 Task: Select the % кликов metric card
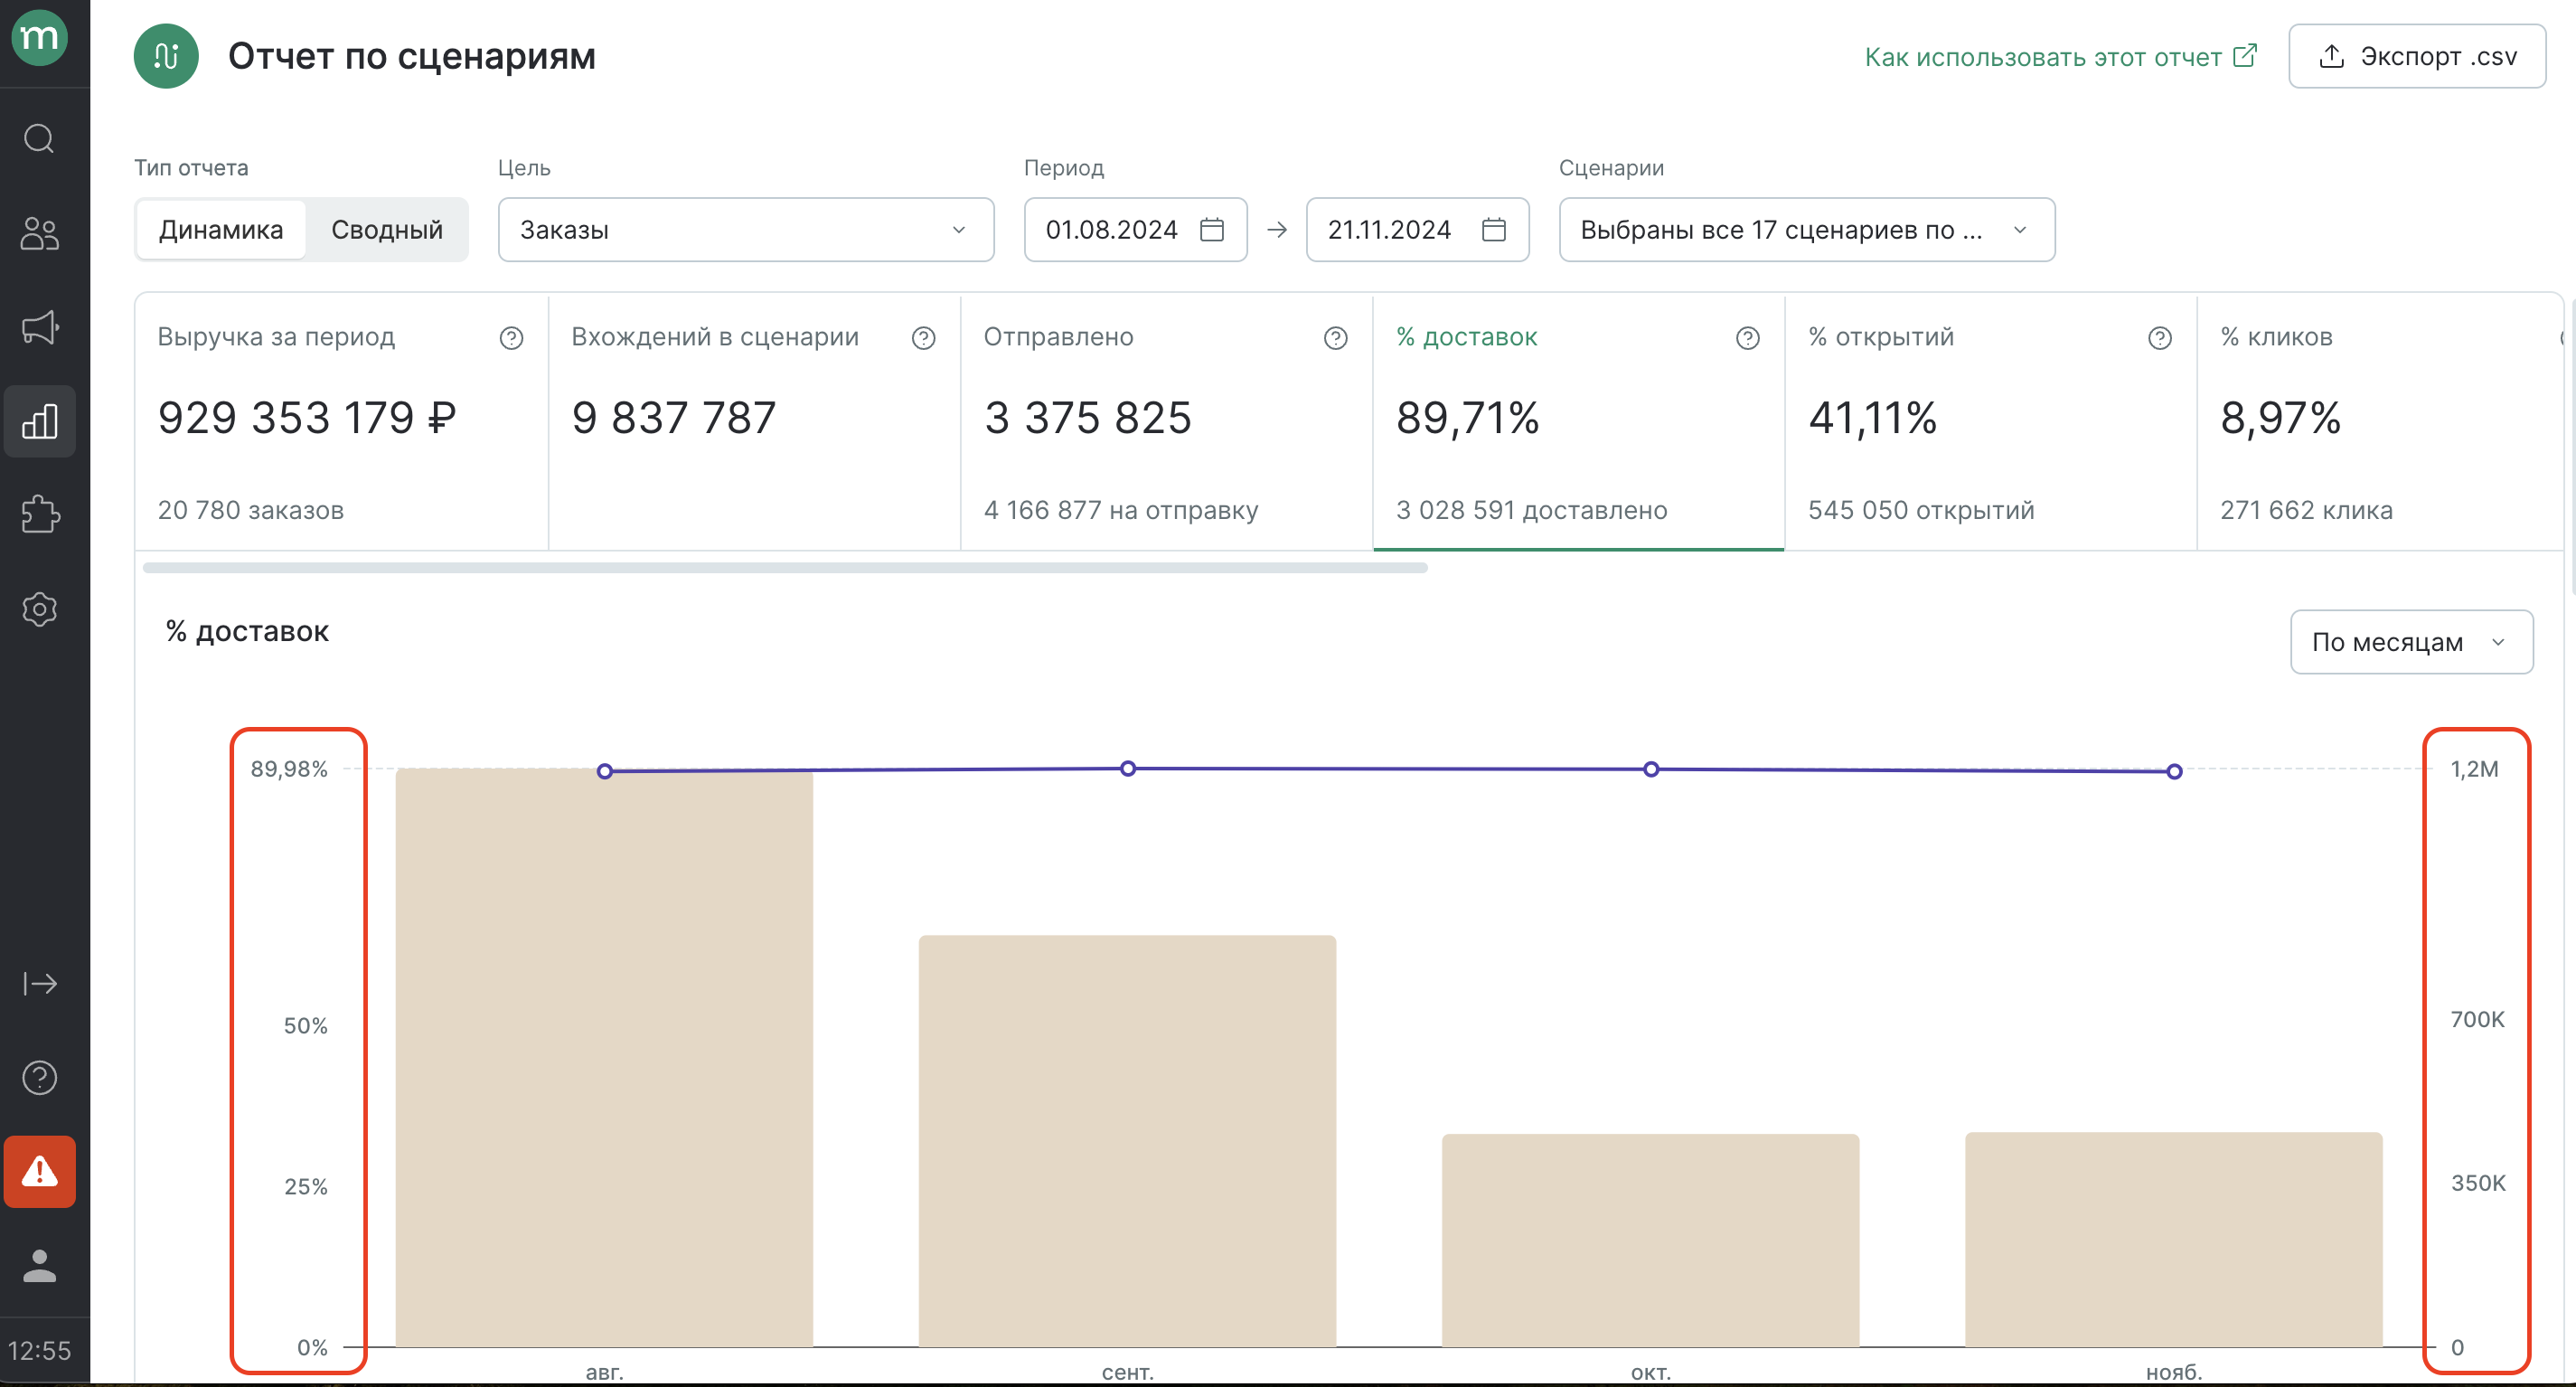tap(2380, 422)
